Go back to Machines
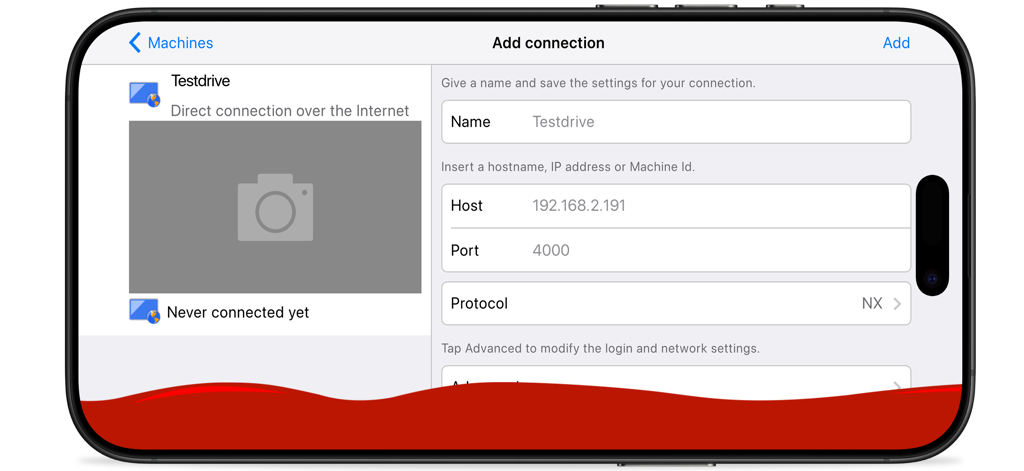The width and height of the screenshot is (1024, 471). 171,43
